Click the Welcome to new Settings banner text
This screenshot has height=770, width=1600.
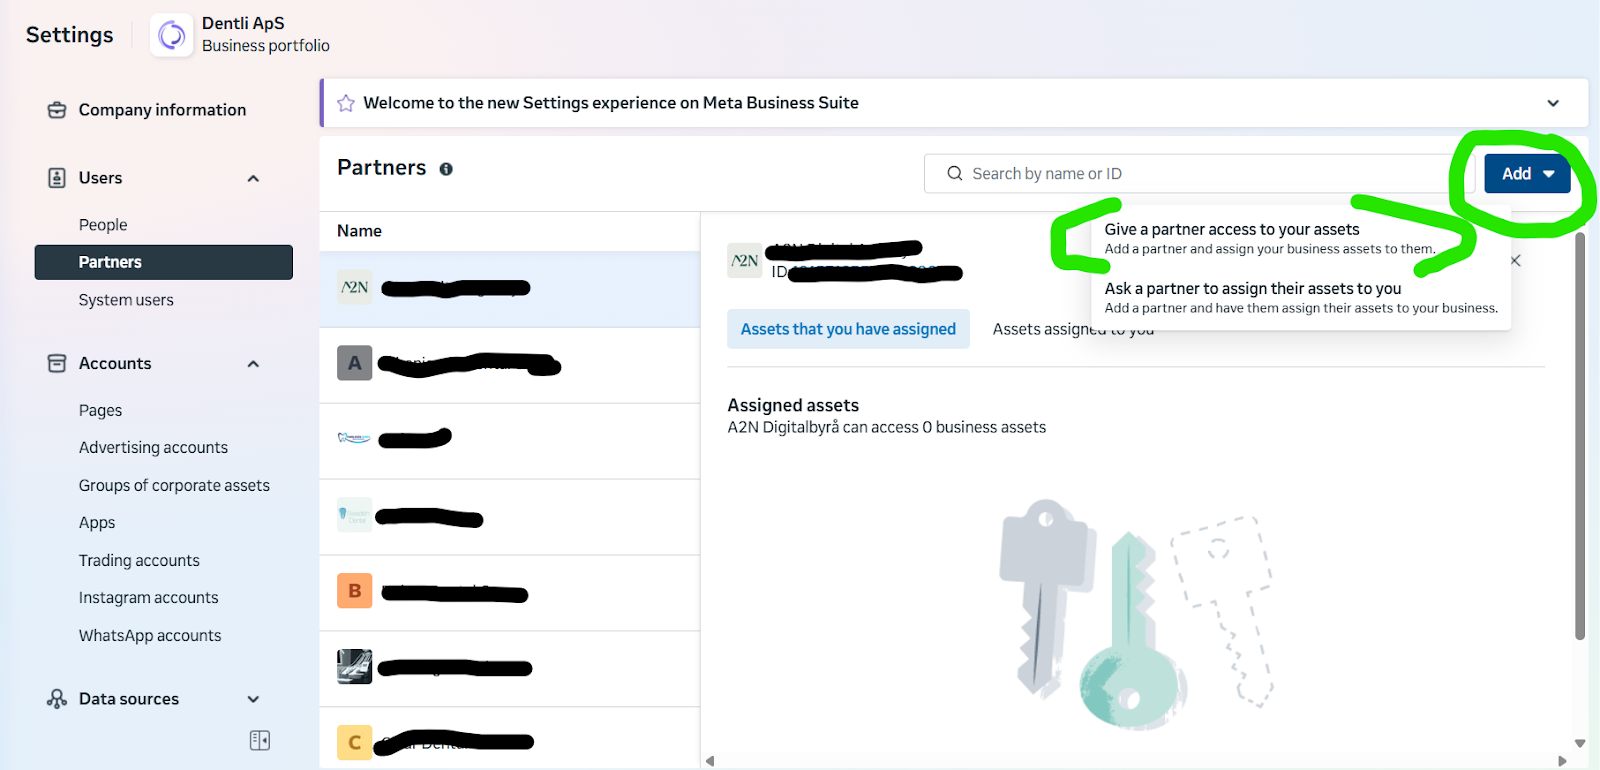click(x=611, y=103)
